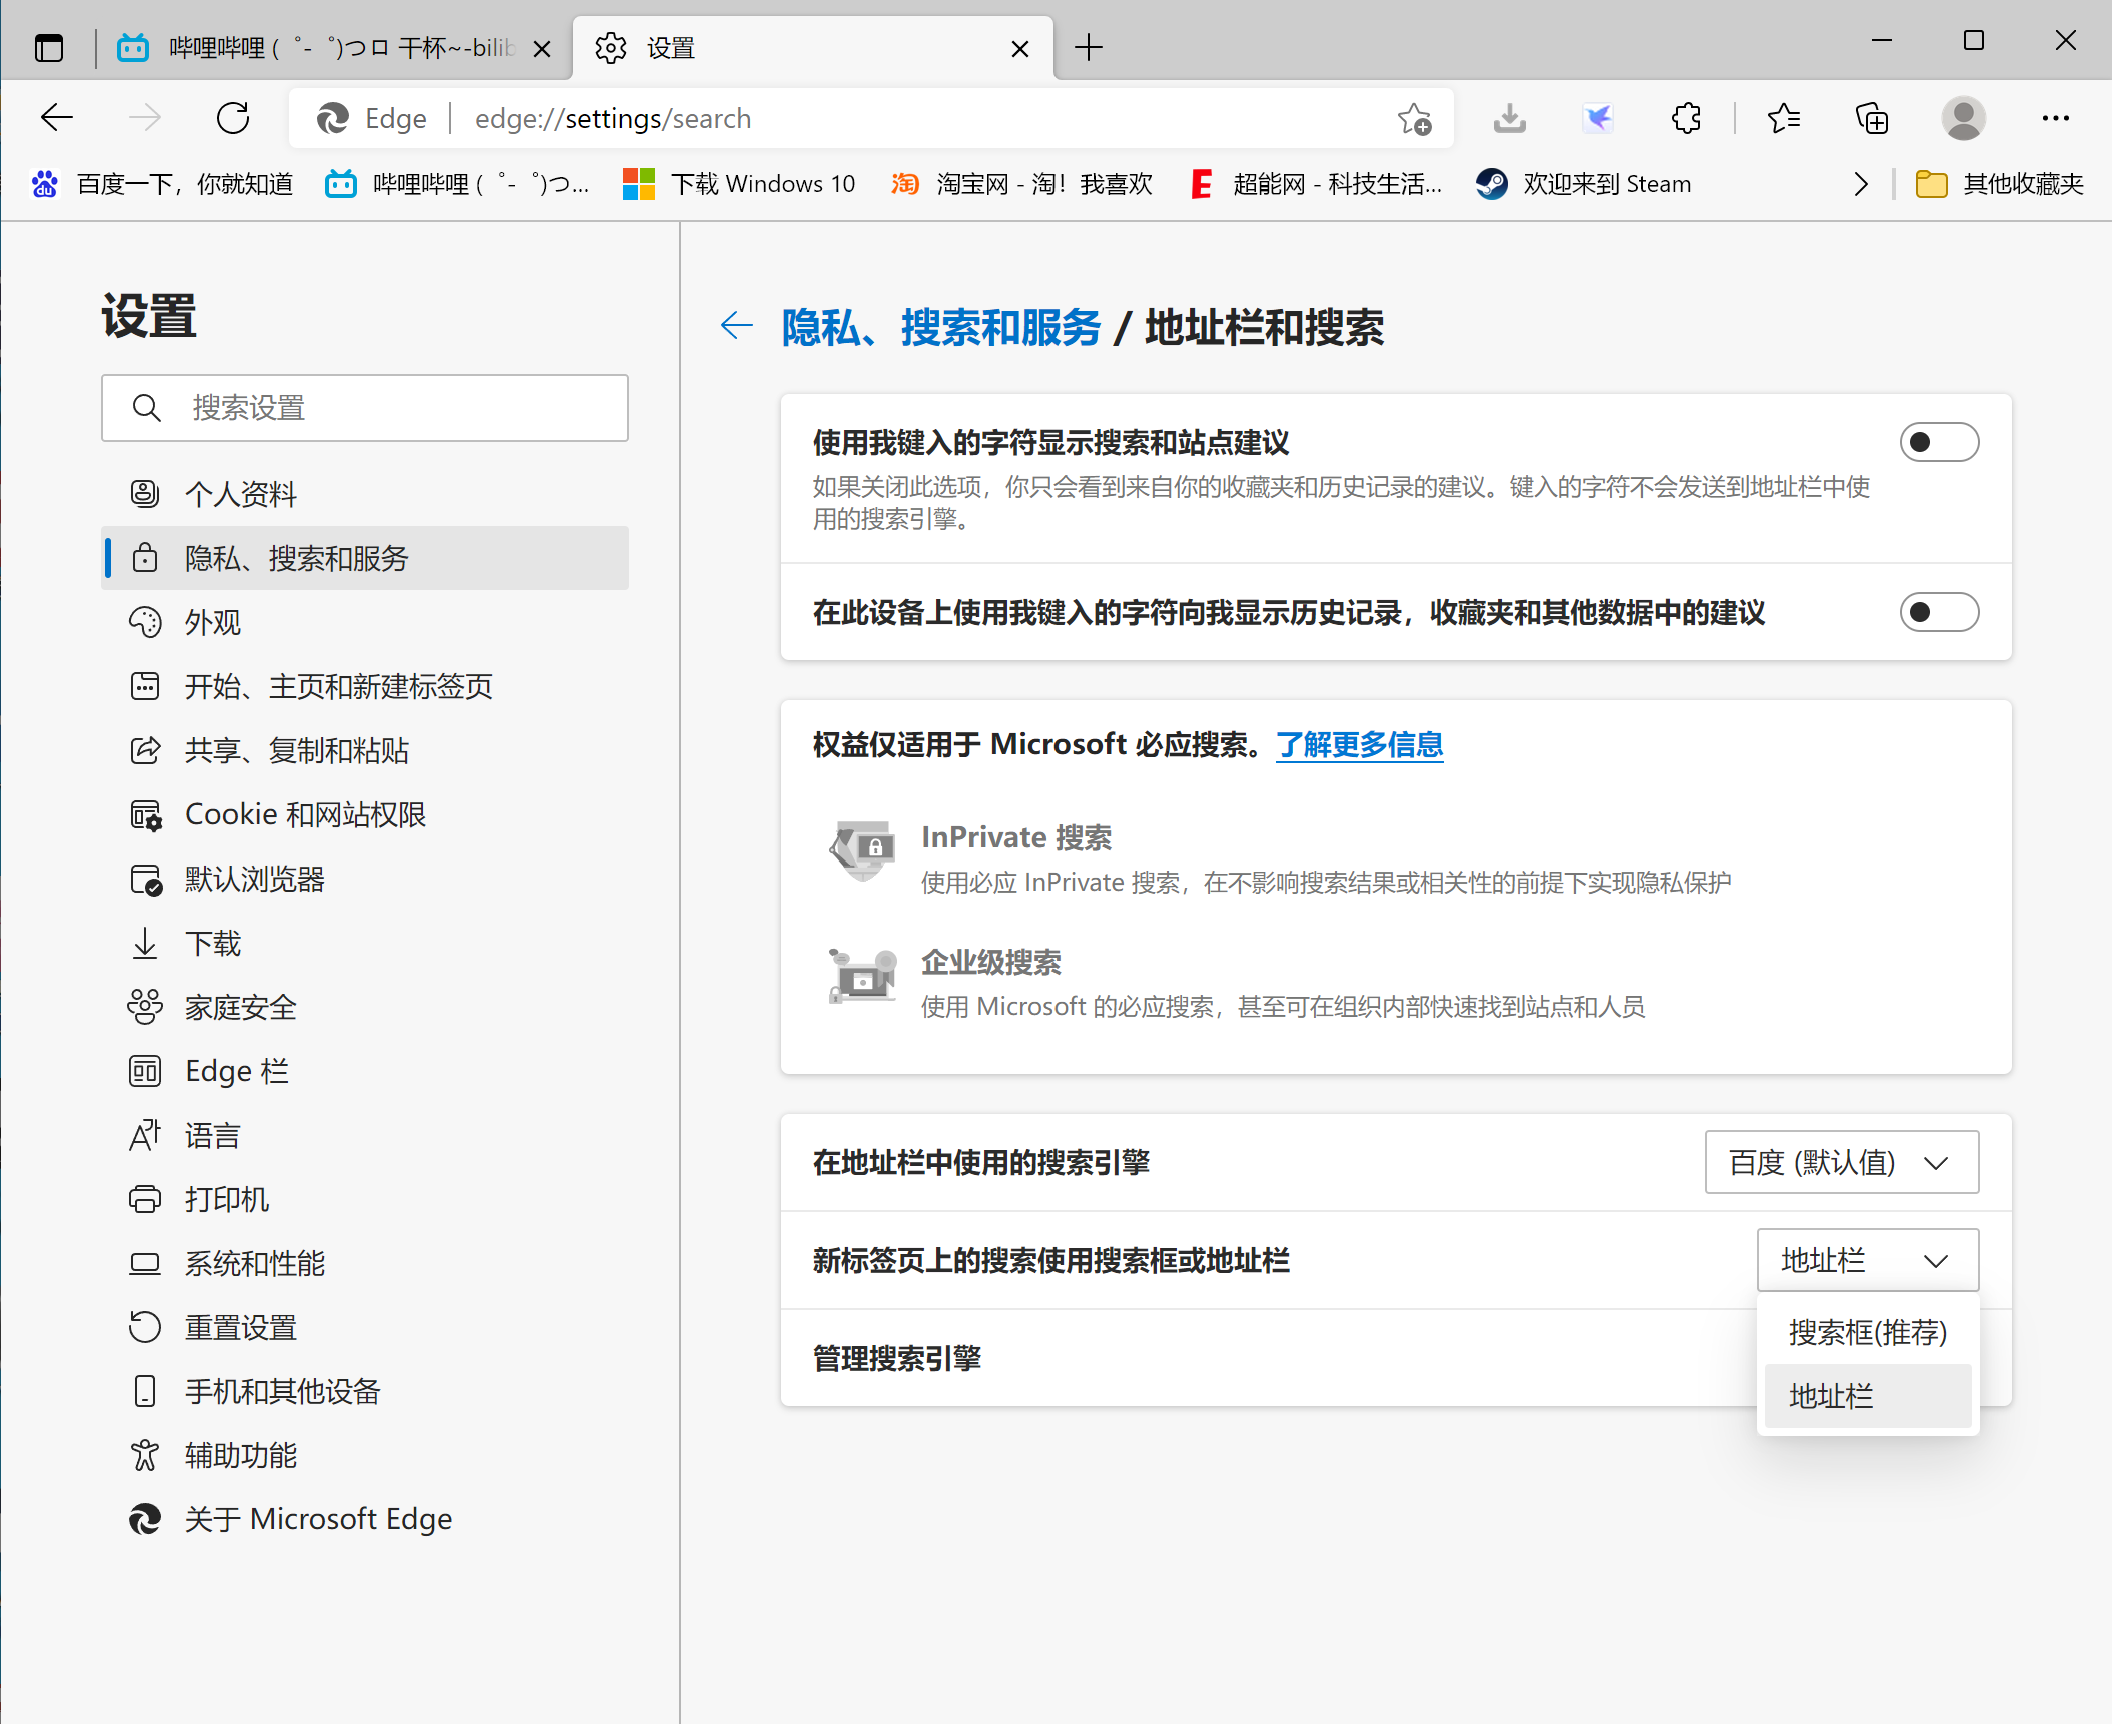The width and height of the screenshot is (2112, 1724).
Task: Open a new tab with plus button
Action: [1088, 48]
